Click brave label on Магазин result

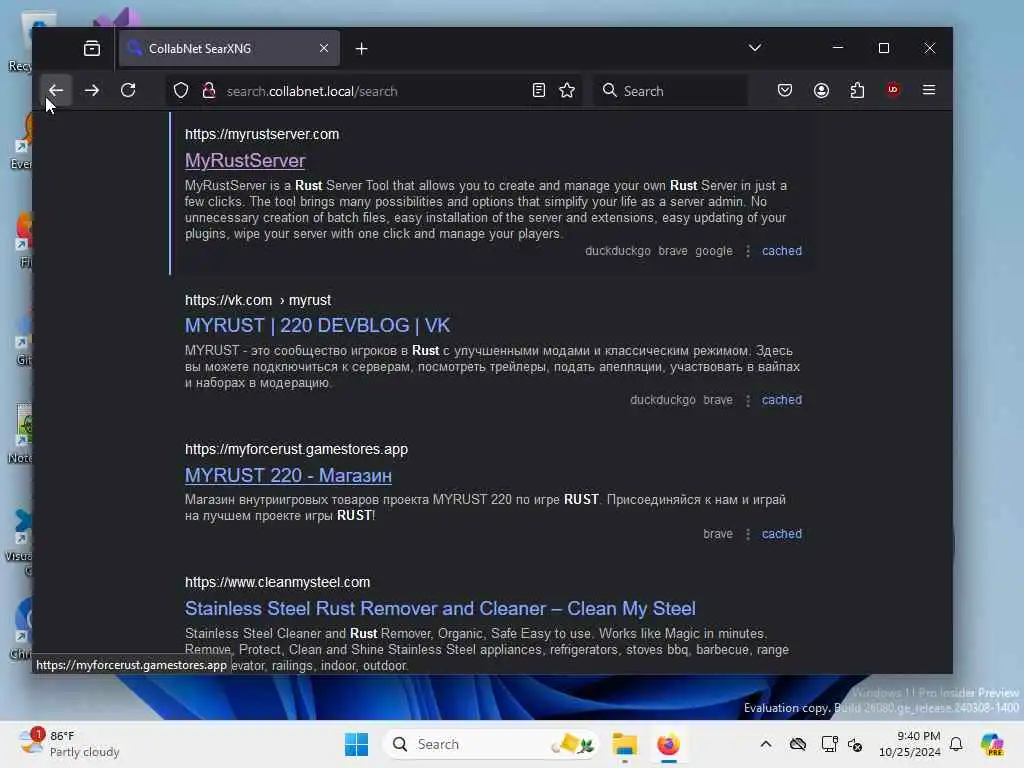(718, 534)
